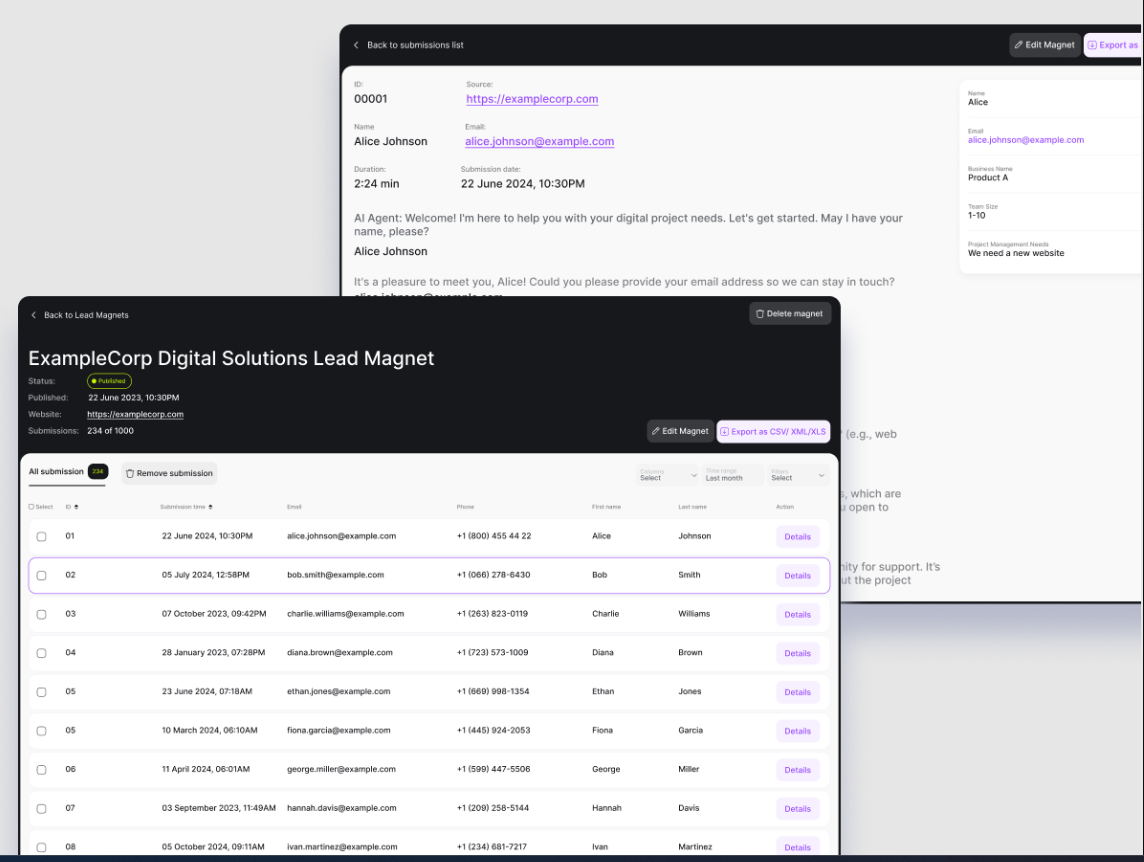The height and width of the screenshot is (862, 1144).
Task: Click Back to submissions list
Action: coord(408,45)
